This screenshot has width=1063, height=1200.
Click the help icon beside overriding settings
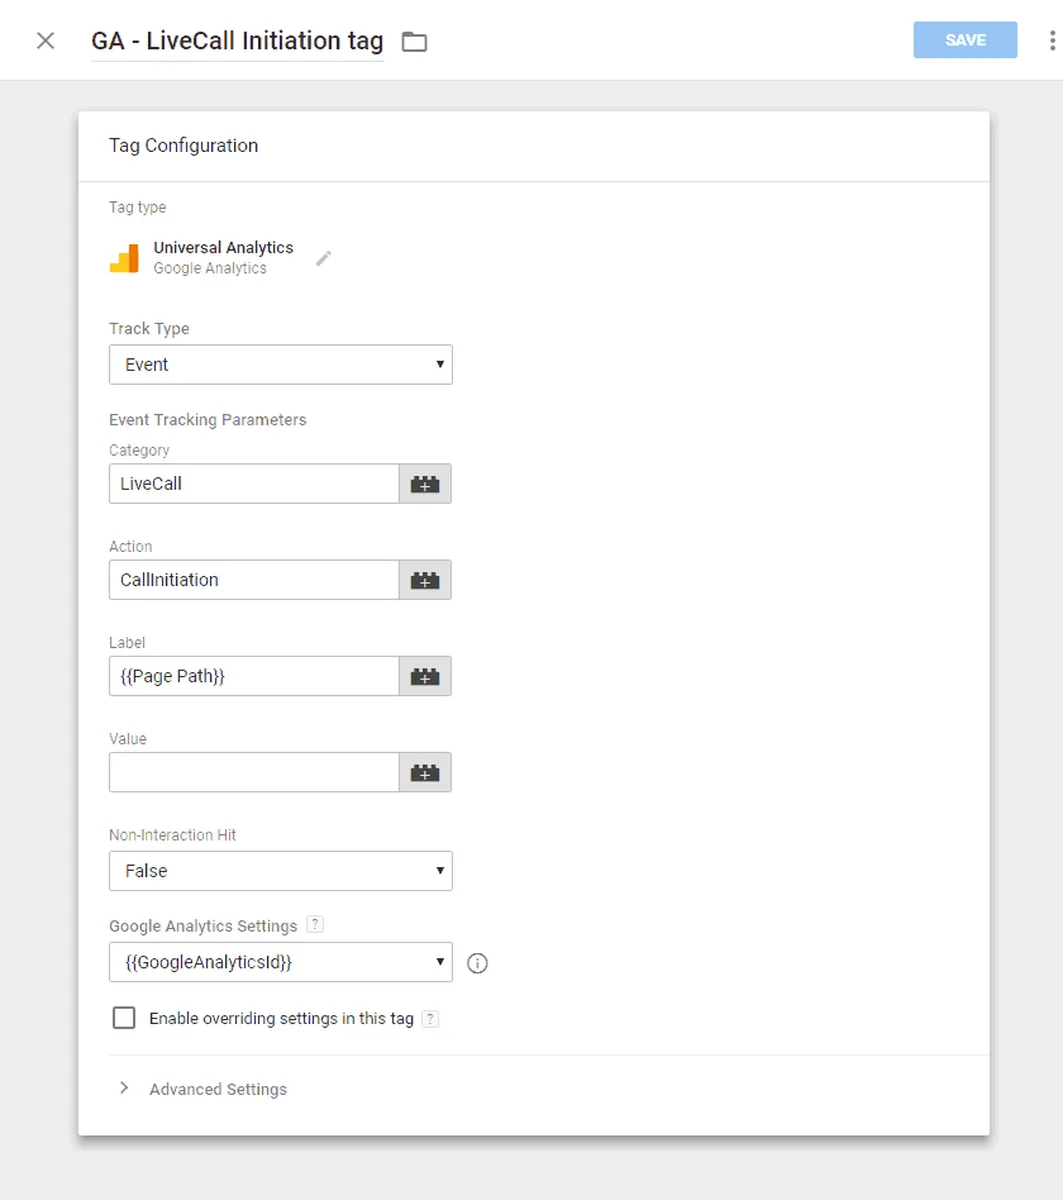click(430, 1019)
